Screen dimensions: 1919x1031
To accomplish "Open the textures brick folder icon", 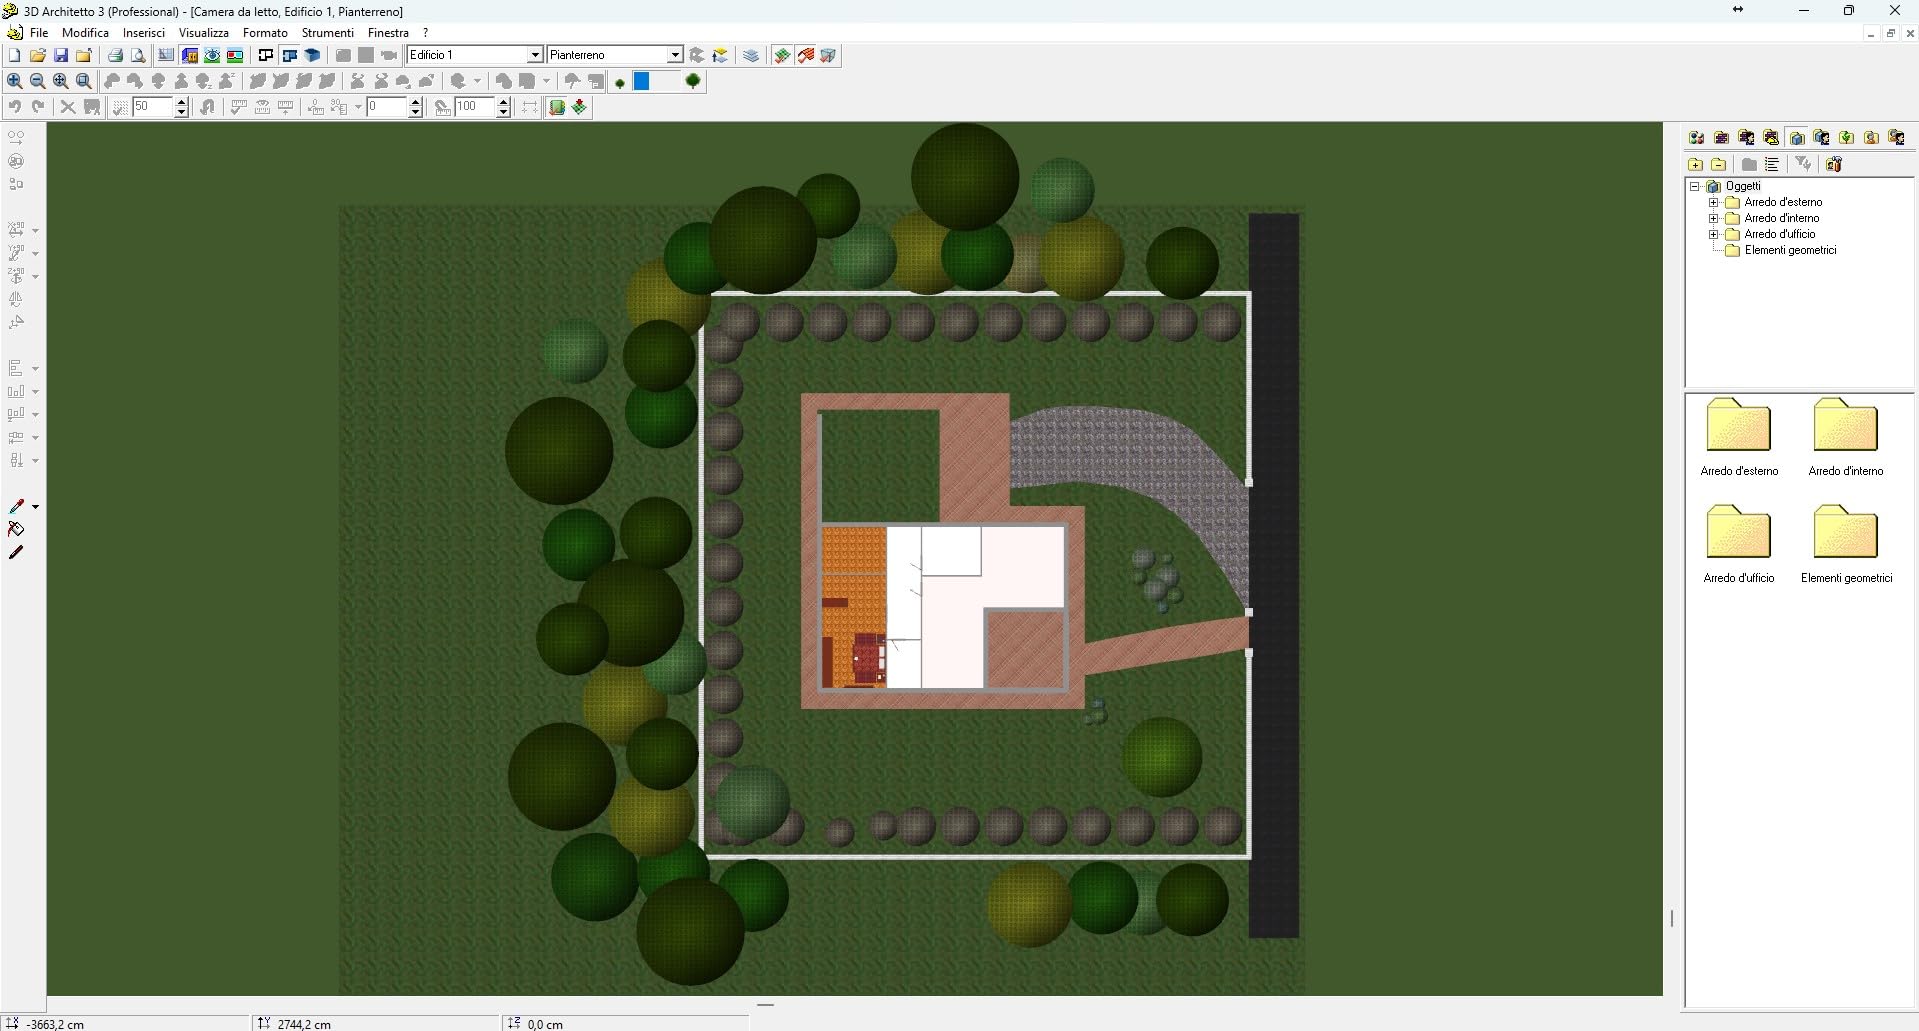I will [x=1722, y=138].
